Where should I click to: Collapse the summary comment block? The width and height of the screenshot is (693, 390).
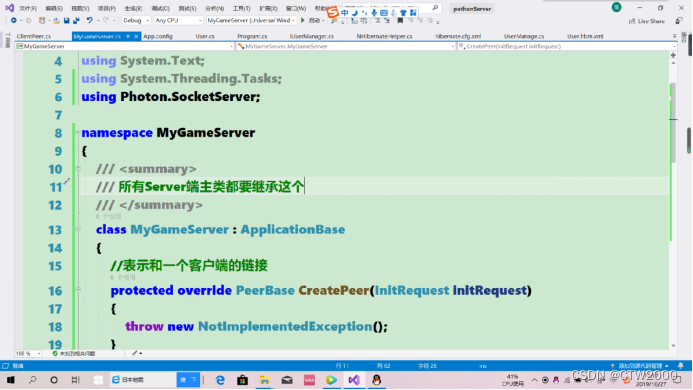coord(78,168)
